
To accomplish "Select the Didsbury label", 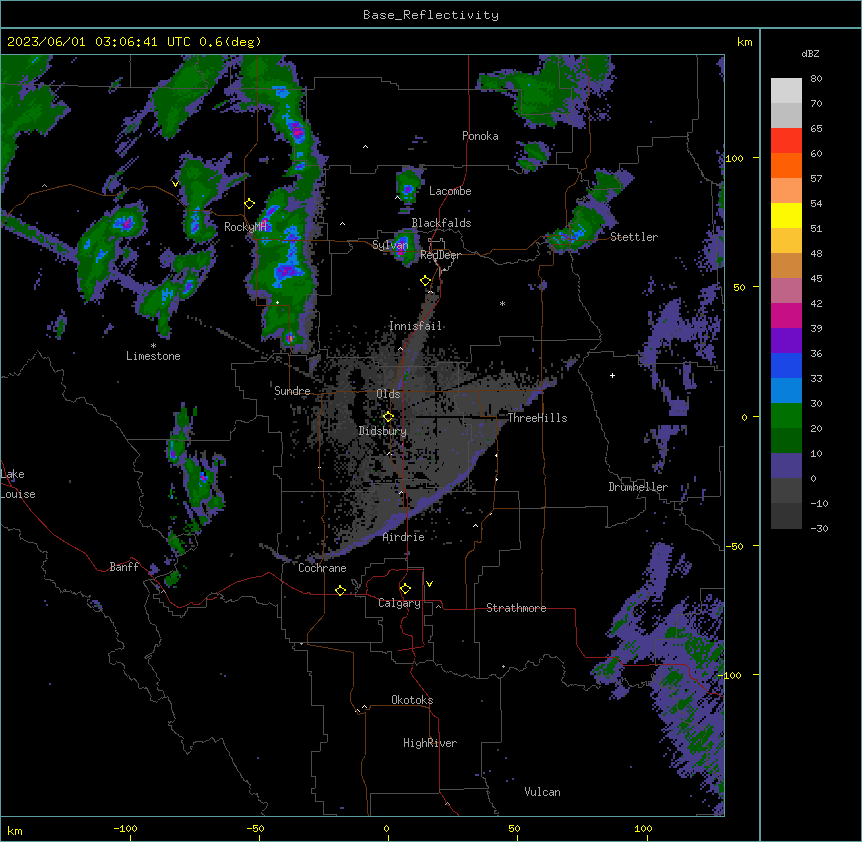I will tap(383, 431).
